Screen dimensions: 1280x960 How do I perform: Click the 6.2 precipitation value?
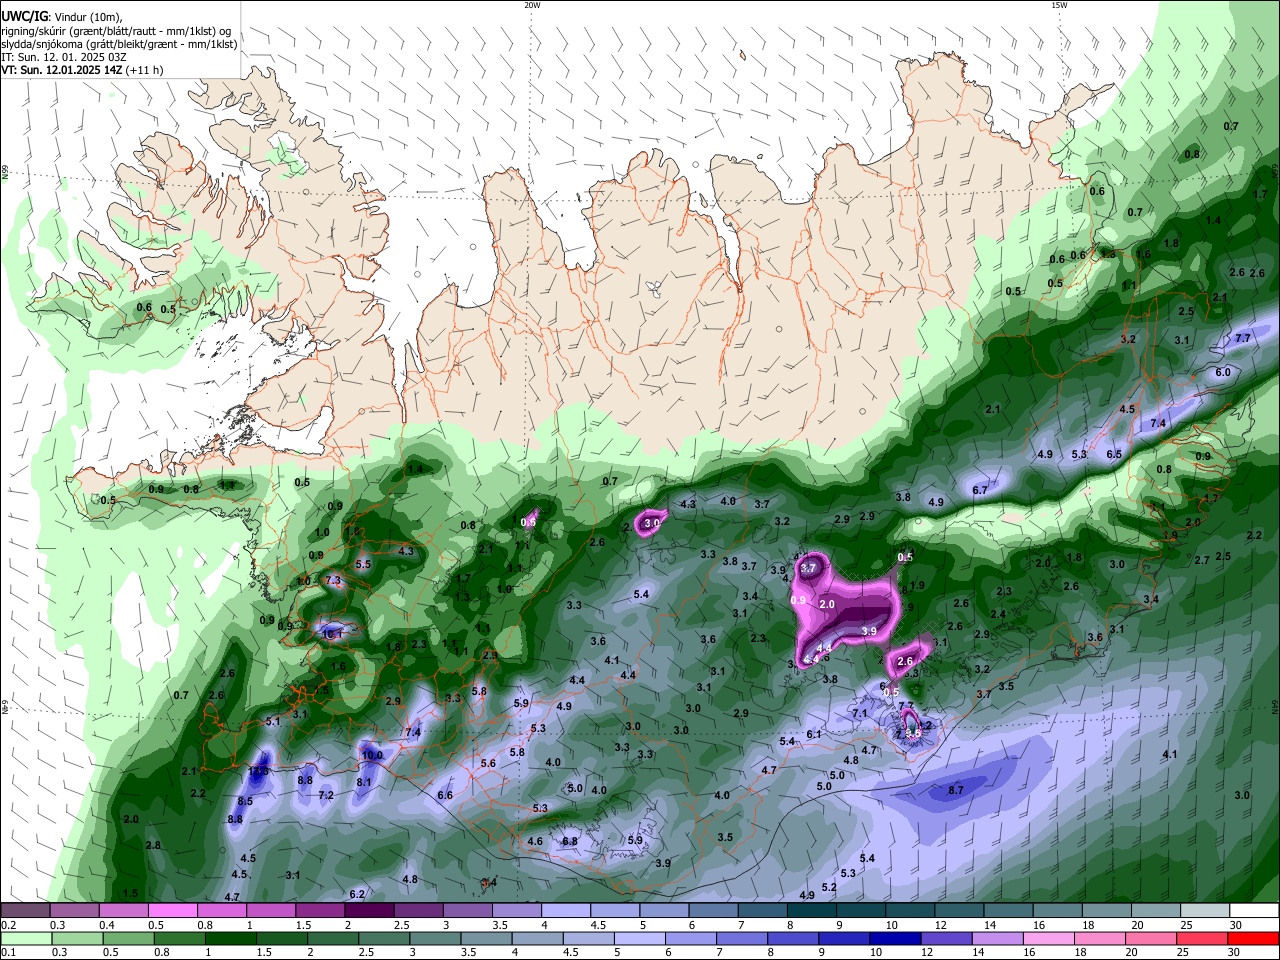point(357,894)
